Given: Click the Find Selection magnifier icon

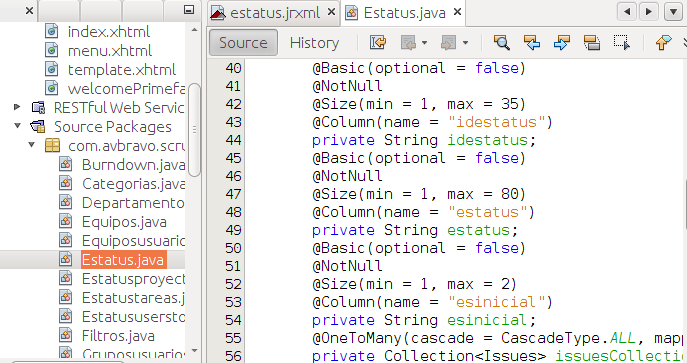Looking at the screenshot, I should (502, 42).
